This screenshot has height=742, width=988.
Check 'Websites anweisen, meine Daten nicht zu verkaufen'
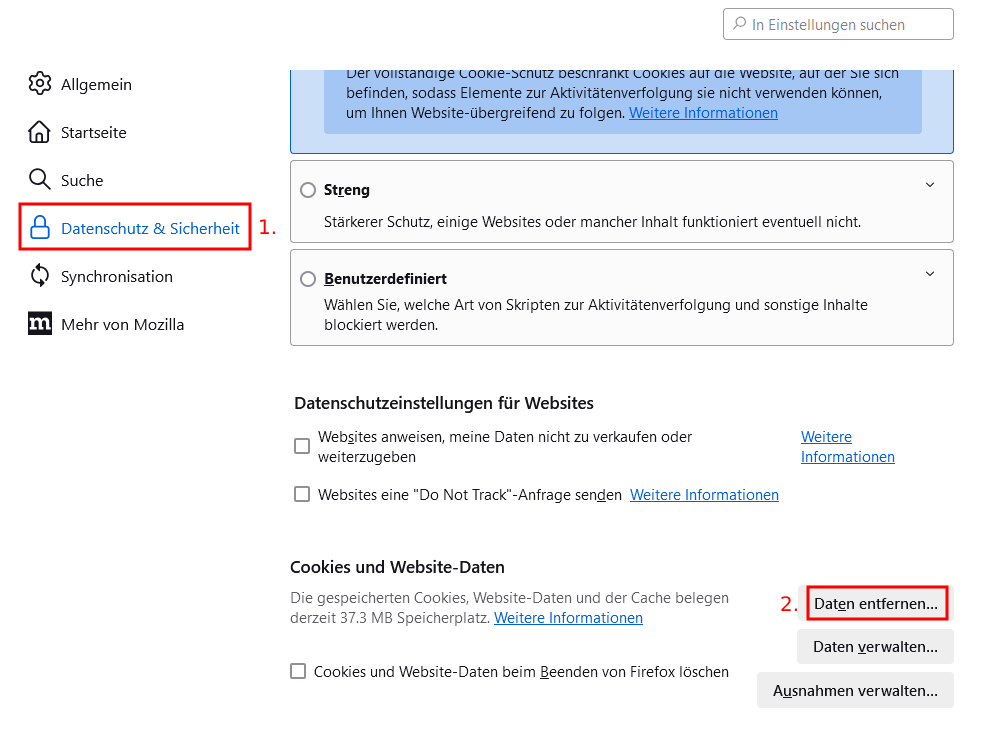tap(302, 446)
